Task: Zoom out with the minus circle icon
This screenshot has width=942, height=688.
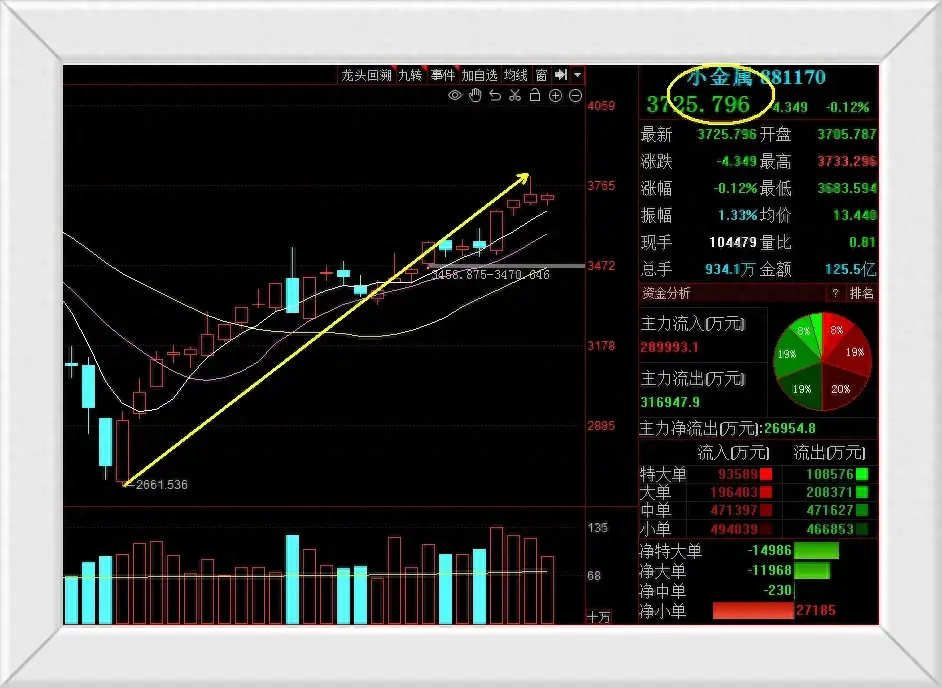Action: pos(575,96)
